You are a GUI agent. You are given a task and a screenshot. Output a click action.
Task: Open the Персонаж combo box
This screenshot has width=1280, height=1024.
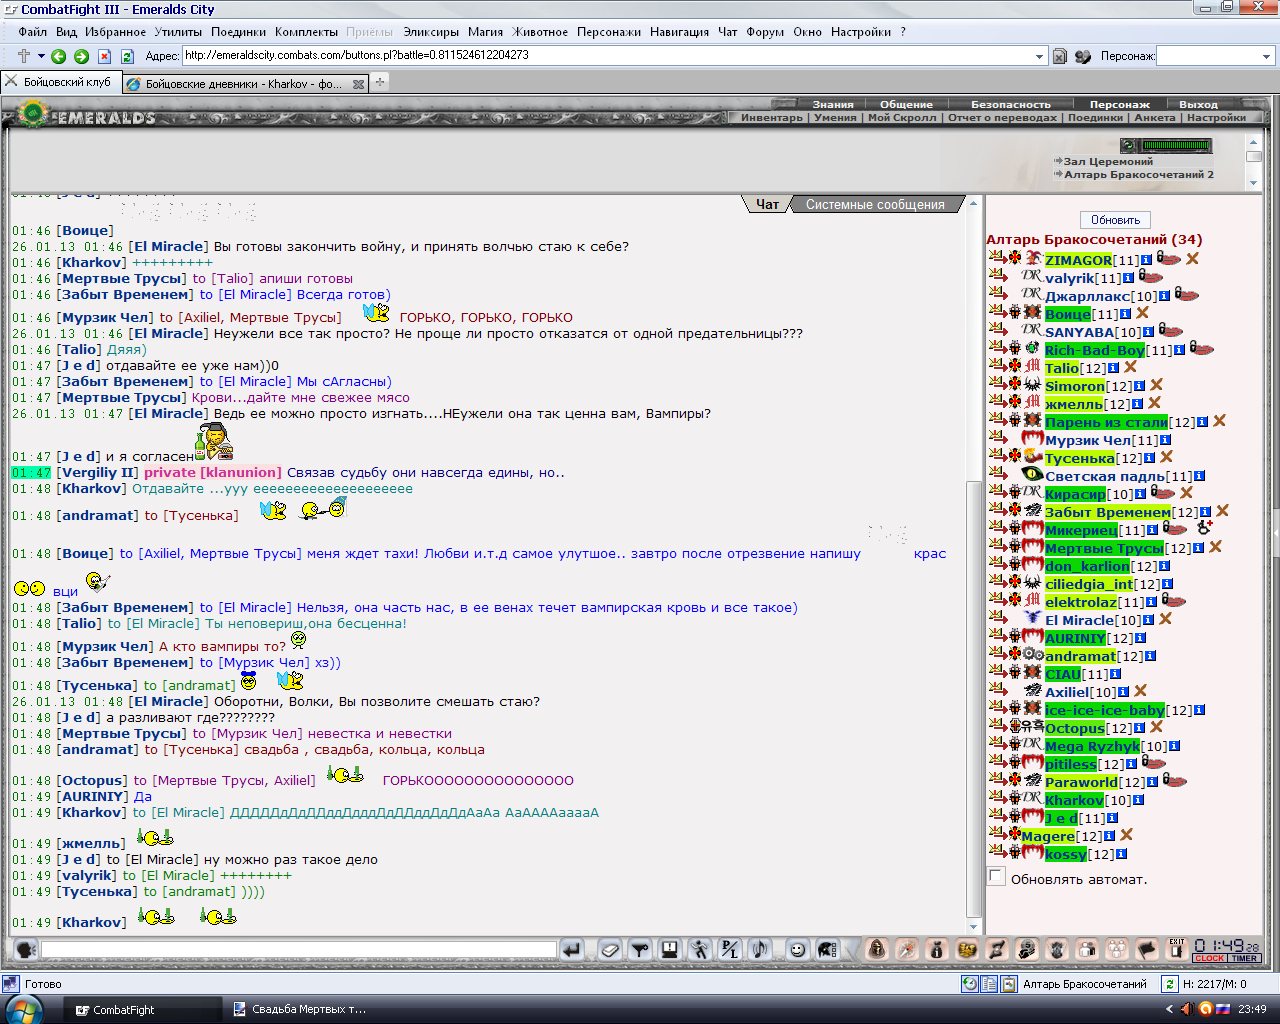(x=1215, y=56)
